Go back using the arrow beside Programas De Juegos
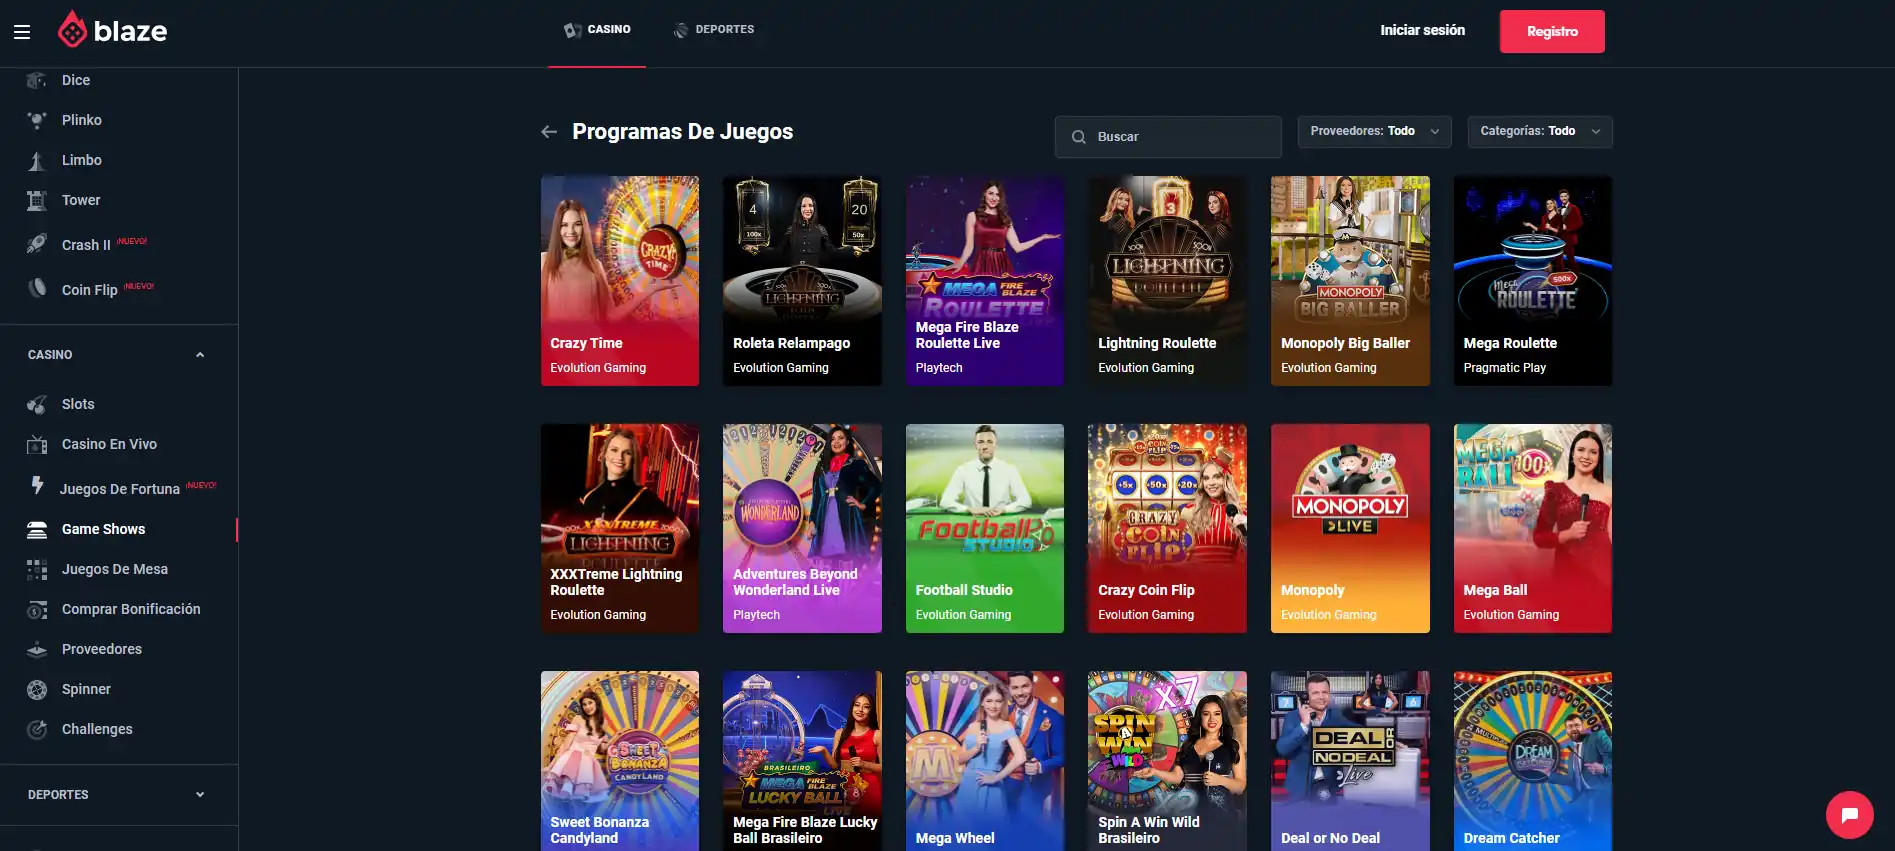 pos(549,132)
